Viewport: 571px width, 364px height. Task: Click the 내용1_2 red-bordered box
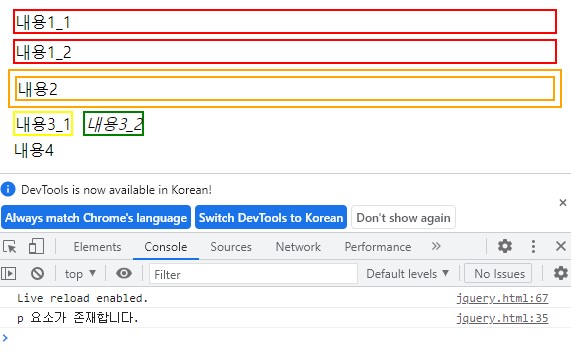click(x=285, y=52)
